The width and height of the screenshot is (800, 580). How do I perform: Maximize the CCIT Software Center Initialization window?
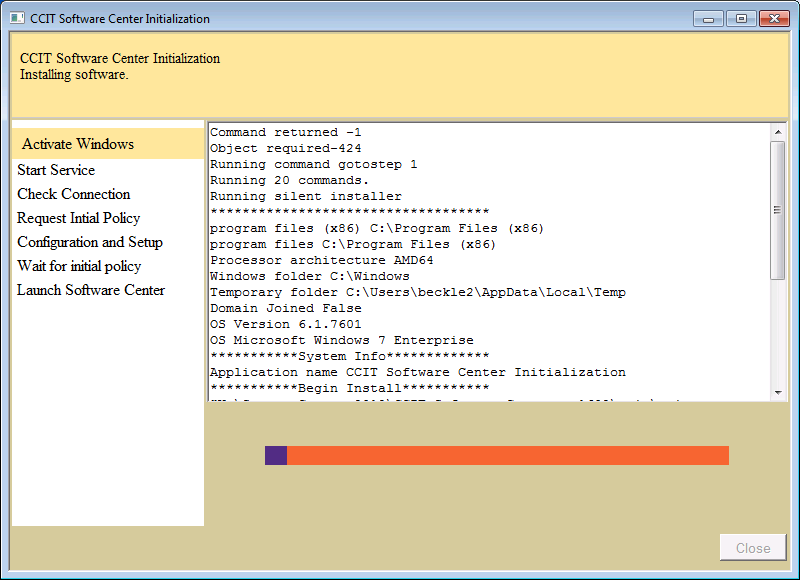click(x=741, y=19)
